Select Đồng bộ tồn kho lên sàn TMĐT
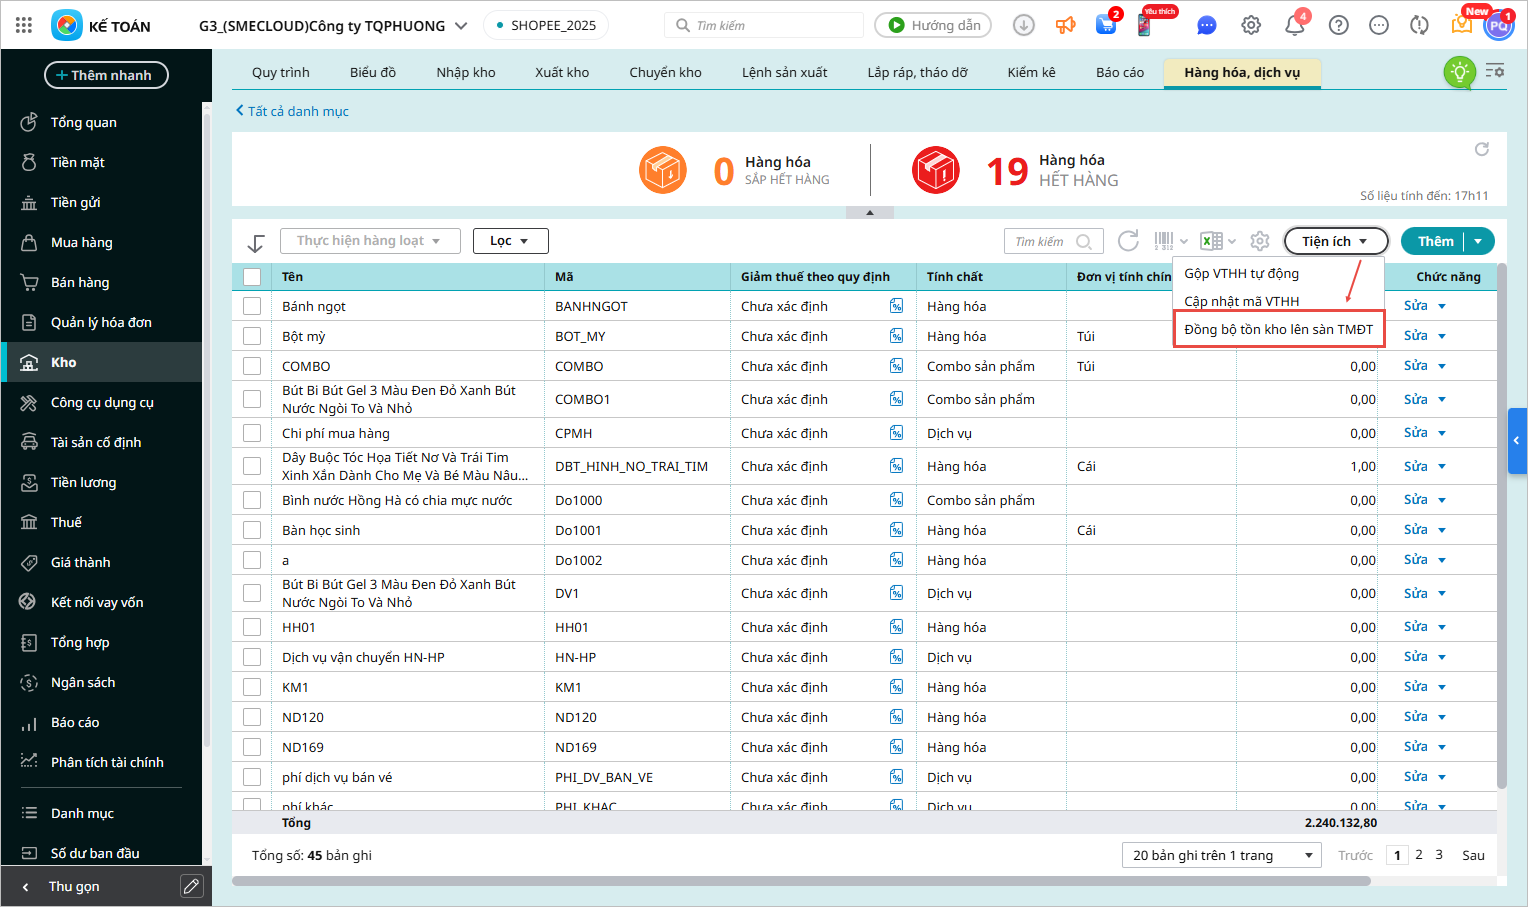Image resolution: width=1528 pixels, height=907 pixels. click(1278, 329)
